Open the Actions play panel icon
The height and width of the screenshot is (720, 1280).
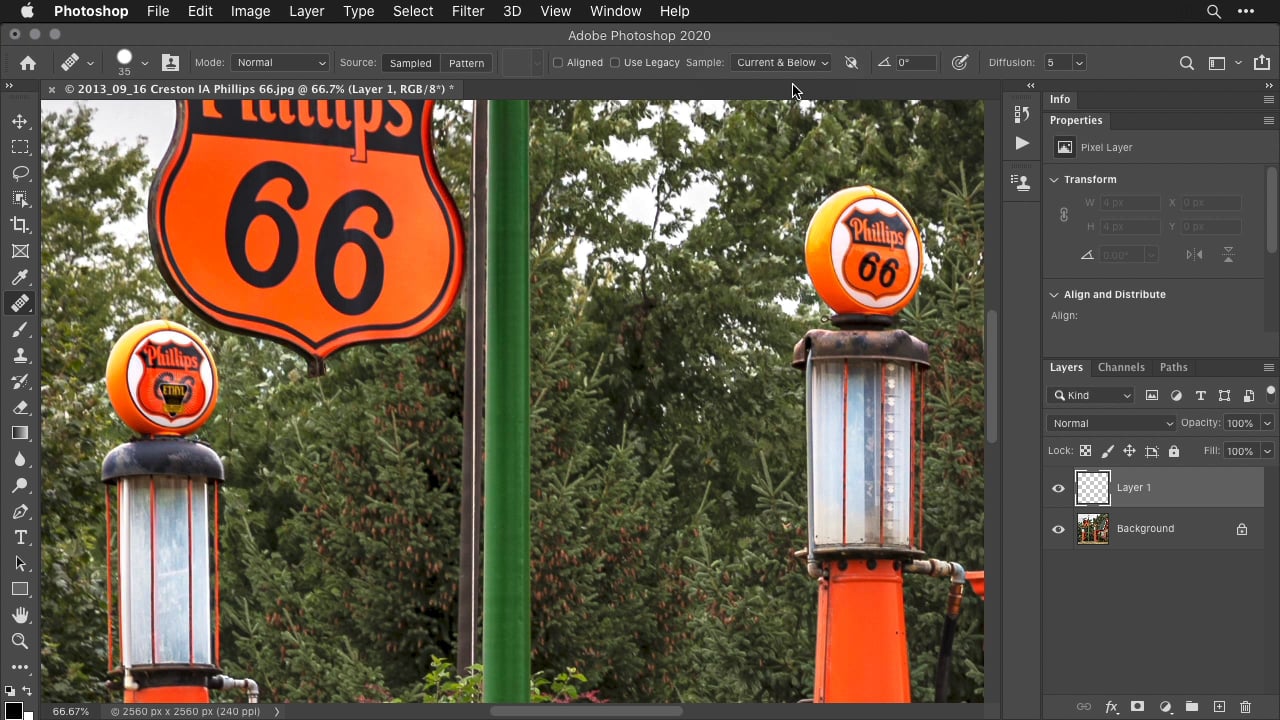pos(1021,143)
